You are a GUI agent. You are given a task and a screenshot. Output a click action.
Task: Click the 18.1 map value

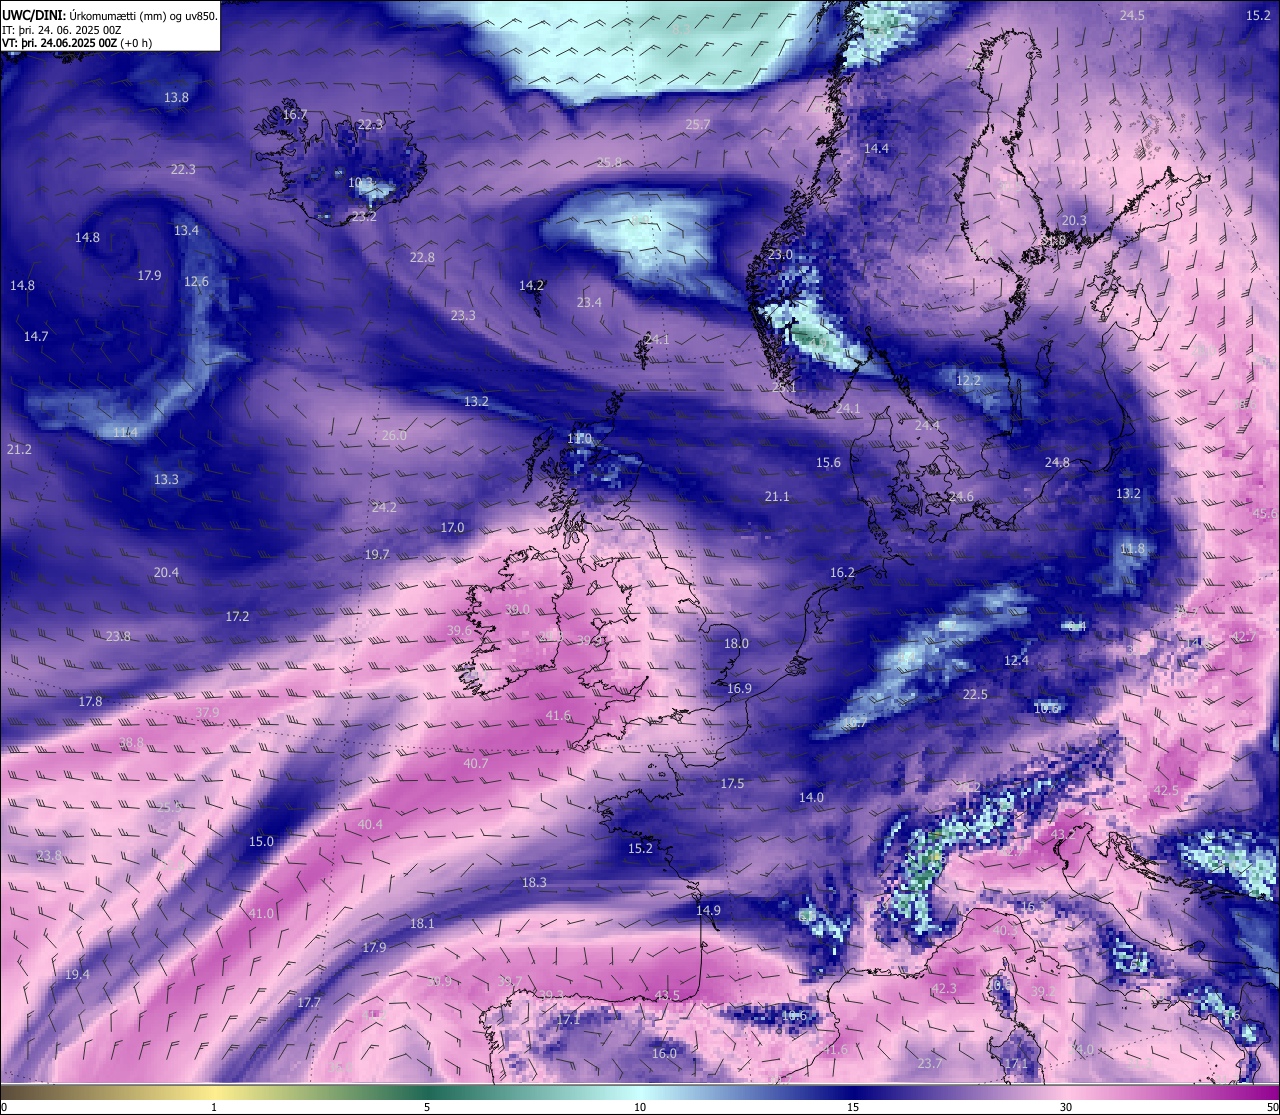pyautogui.click(x=422, y=923)
